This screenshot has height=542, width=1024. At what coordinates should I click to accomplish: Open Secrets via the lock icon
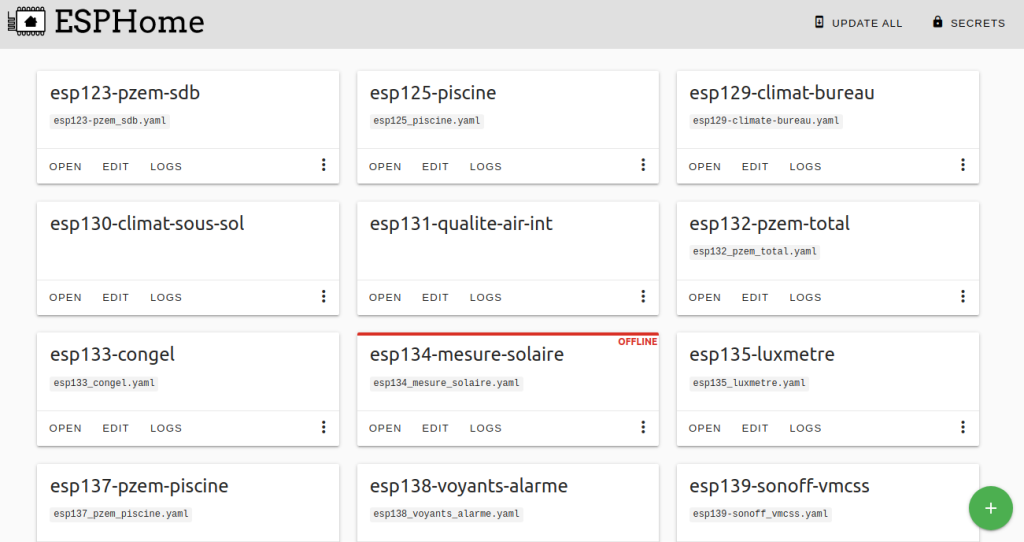937,22
